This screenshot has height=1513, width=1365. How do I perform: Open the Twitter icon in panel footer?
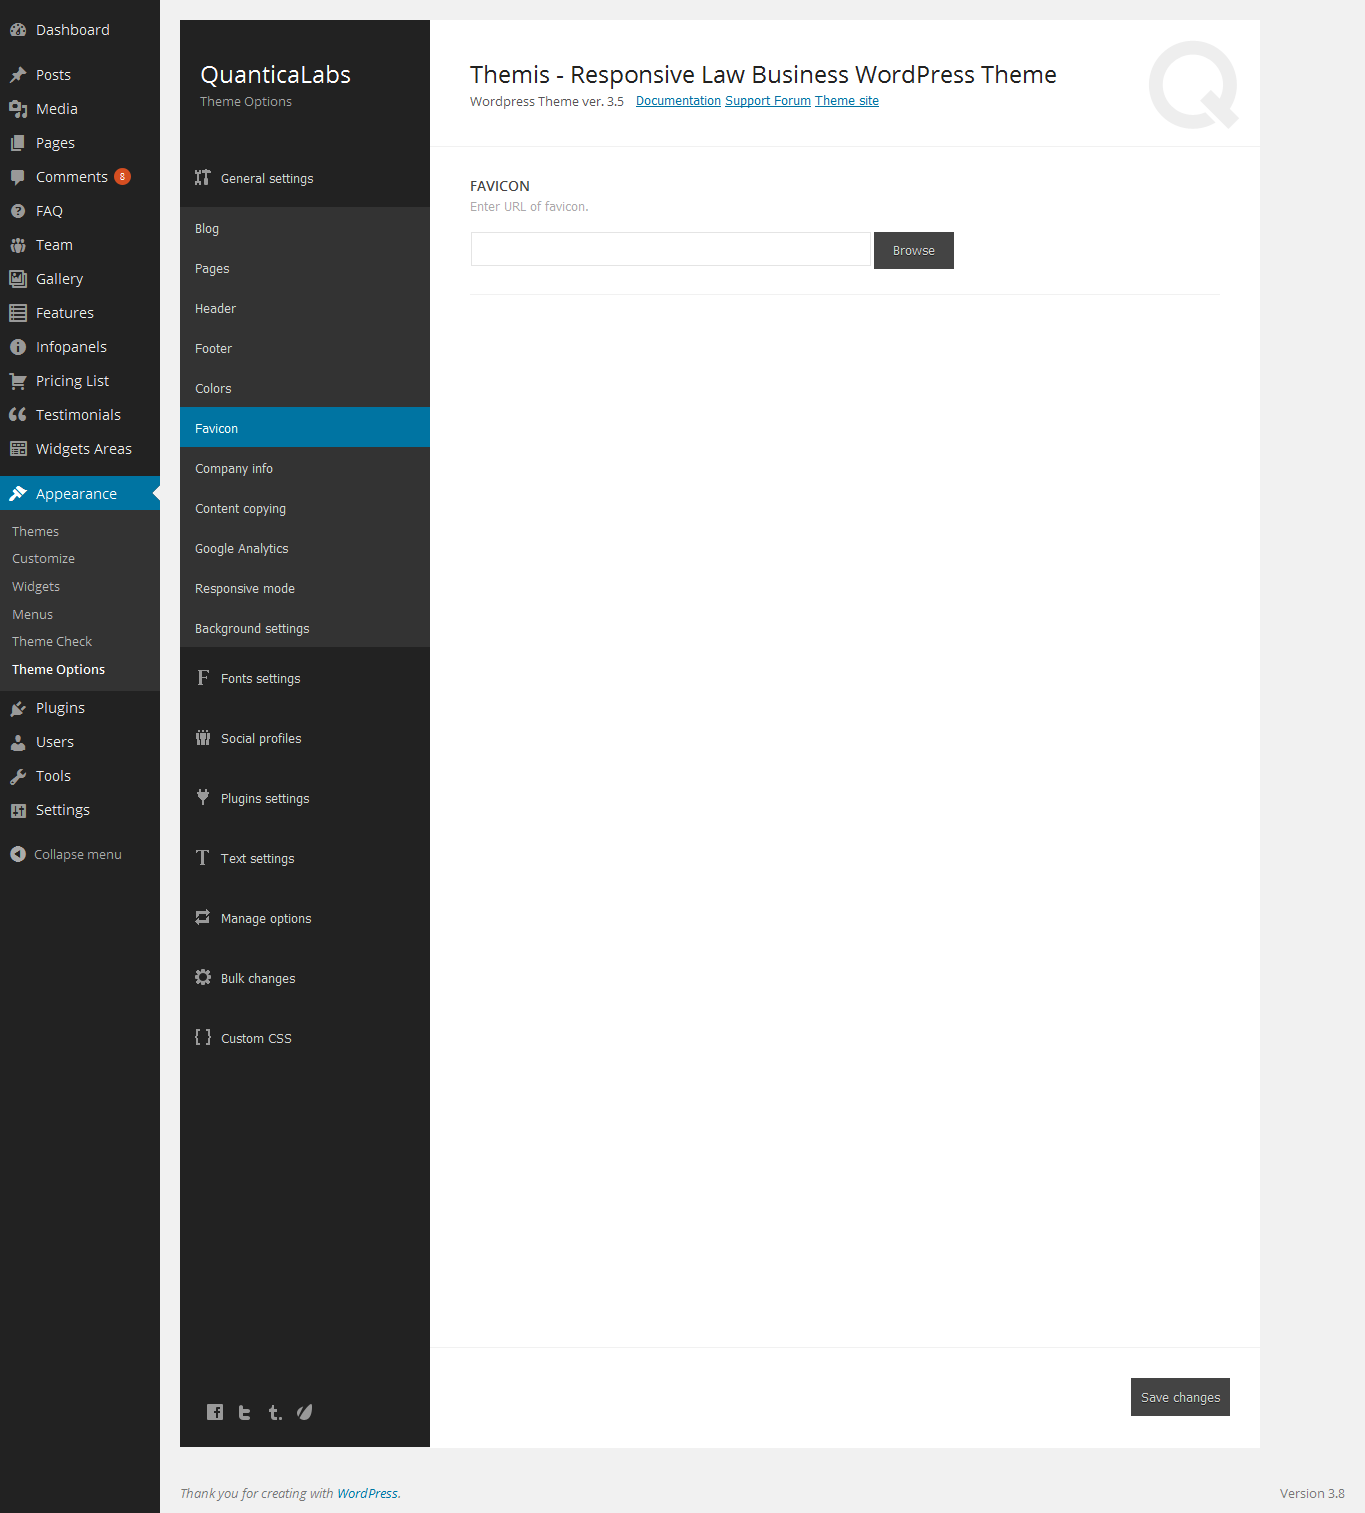point(245,1412)
